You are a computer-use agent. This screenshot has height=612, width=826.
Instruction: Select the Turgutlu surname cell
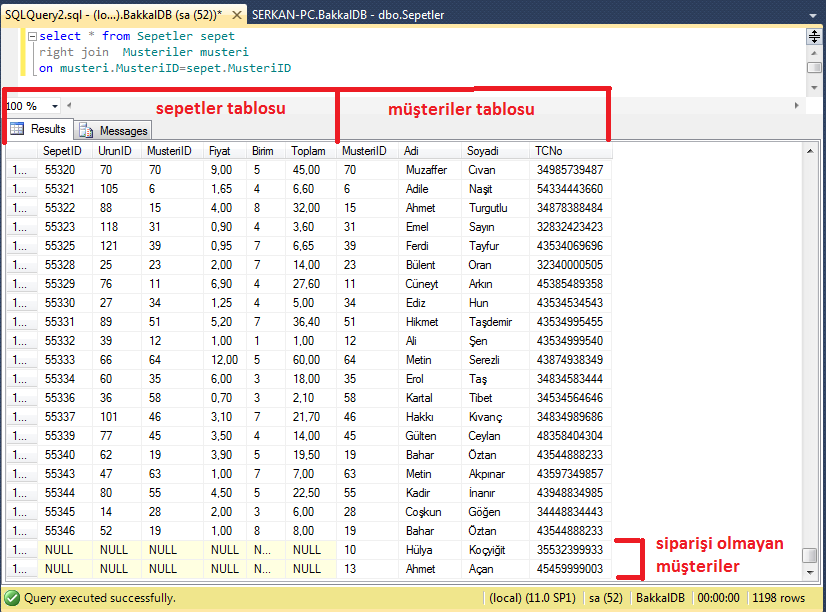[x=495, y=208]
